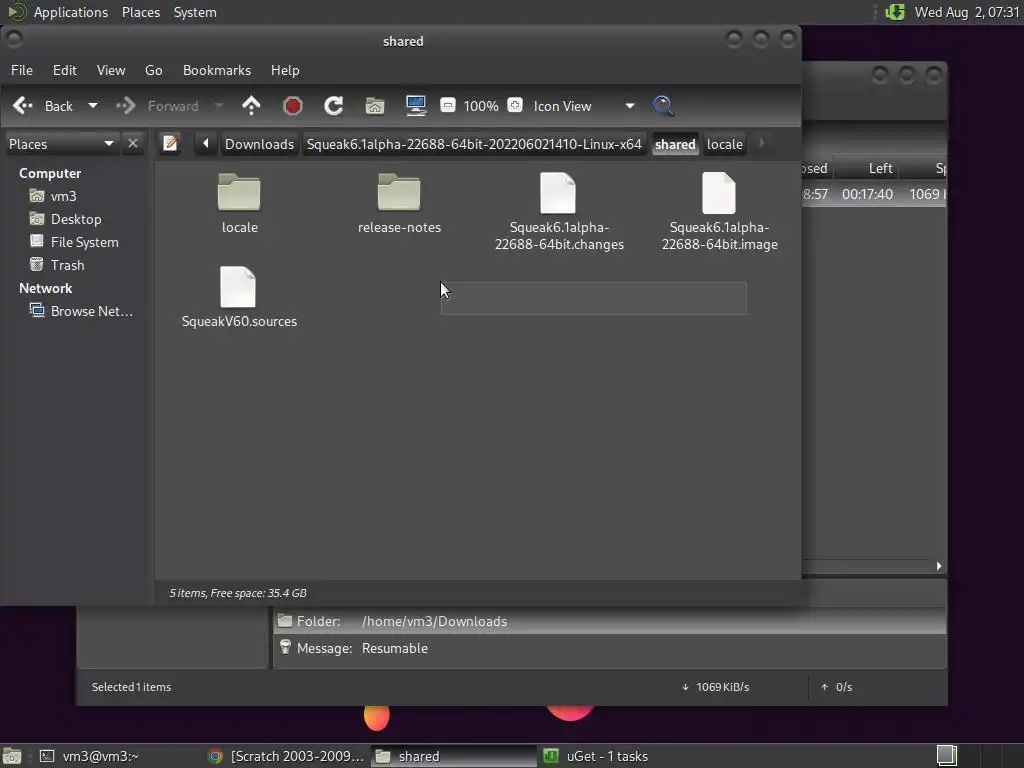Go to Downloads in the path bar
The image size is (1024, 768).
(259, 144)
